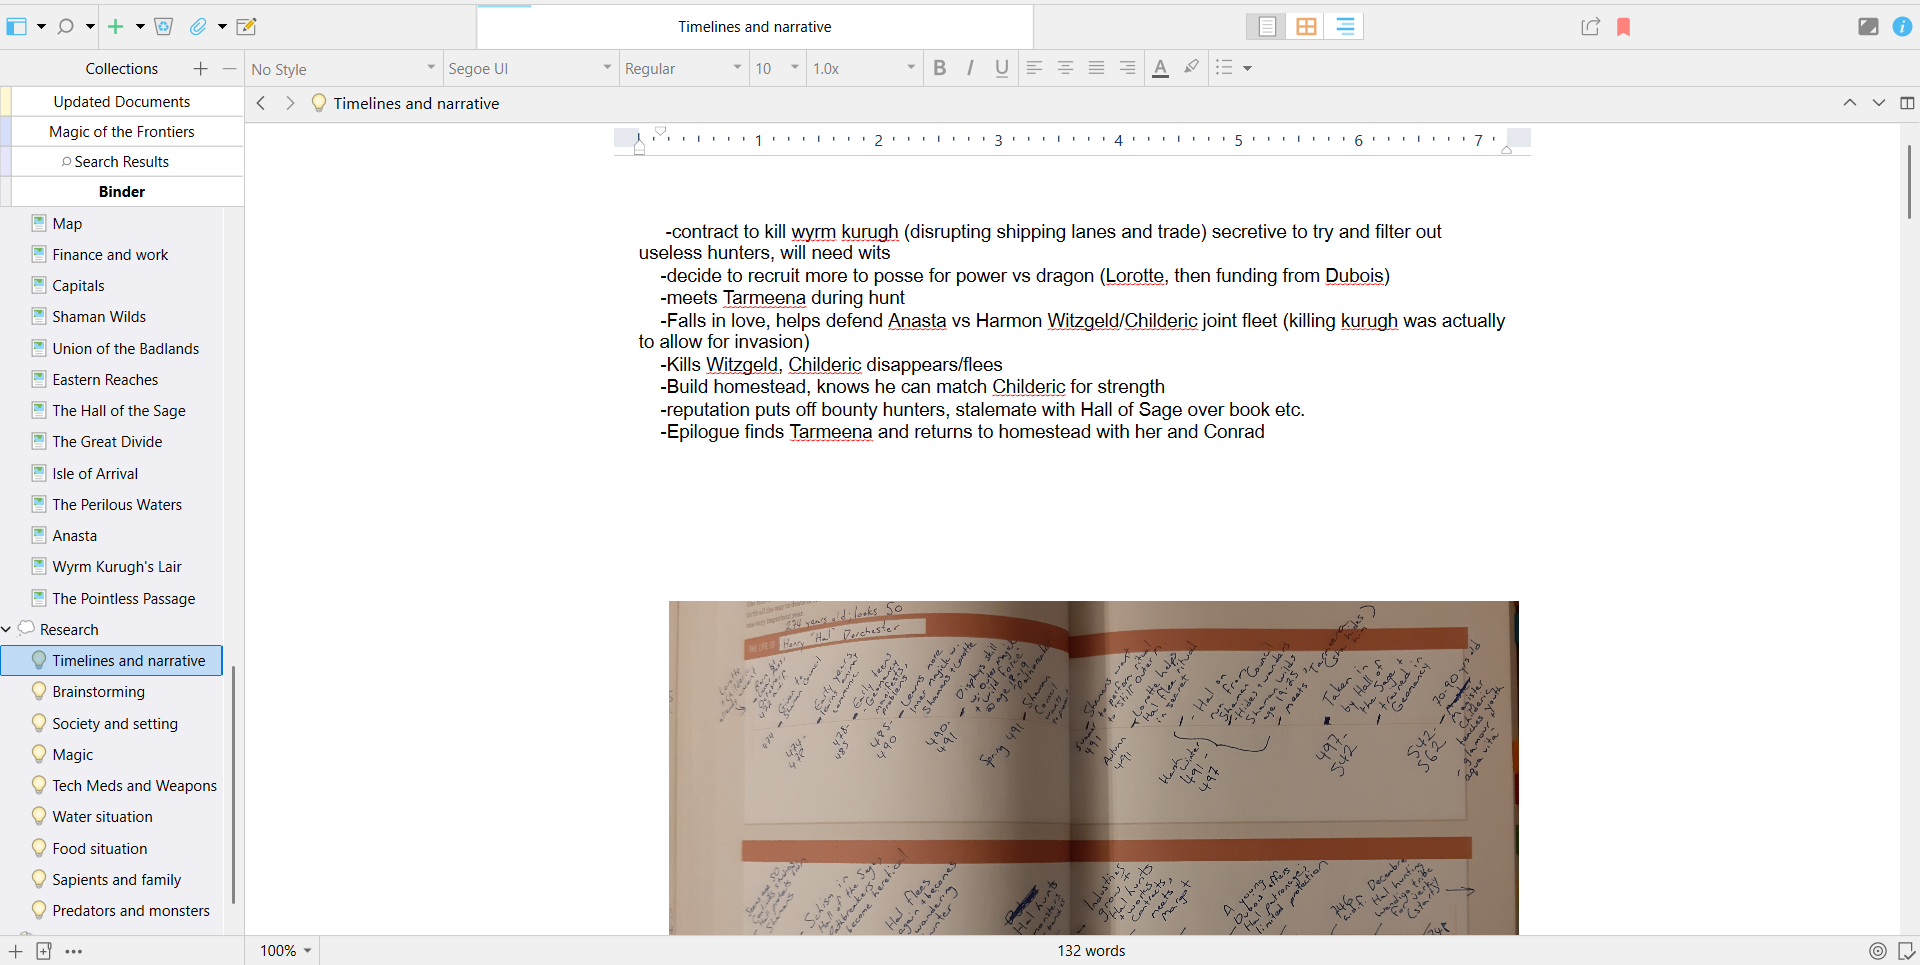Toggle bold formatting
1920x965 pixels.
[x=939, y=68]
